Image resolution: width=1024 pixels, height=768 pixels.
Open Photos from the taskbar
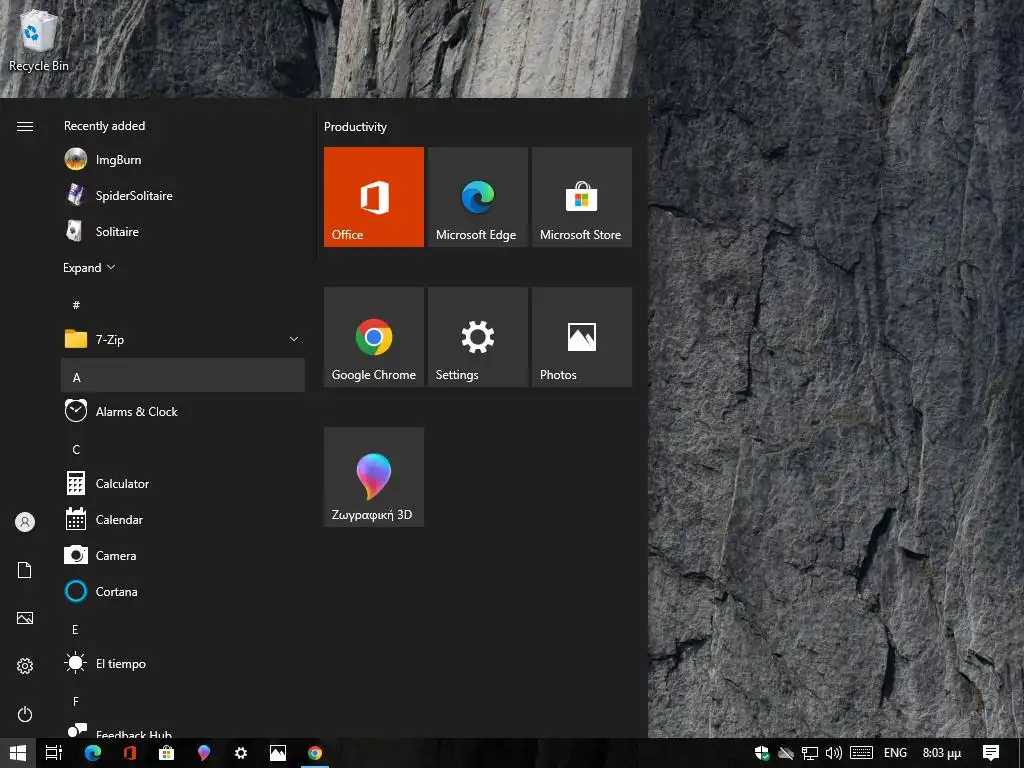(x=278, y=753)
